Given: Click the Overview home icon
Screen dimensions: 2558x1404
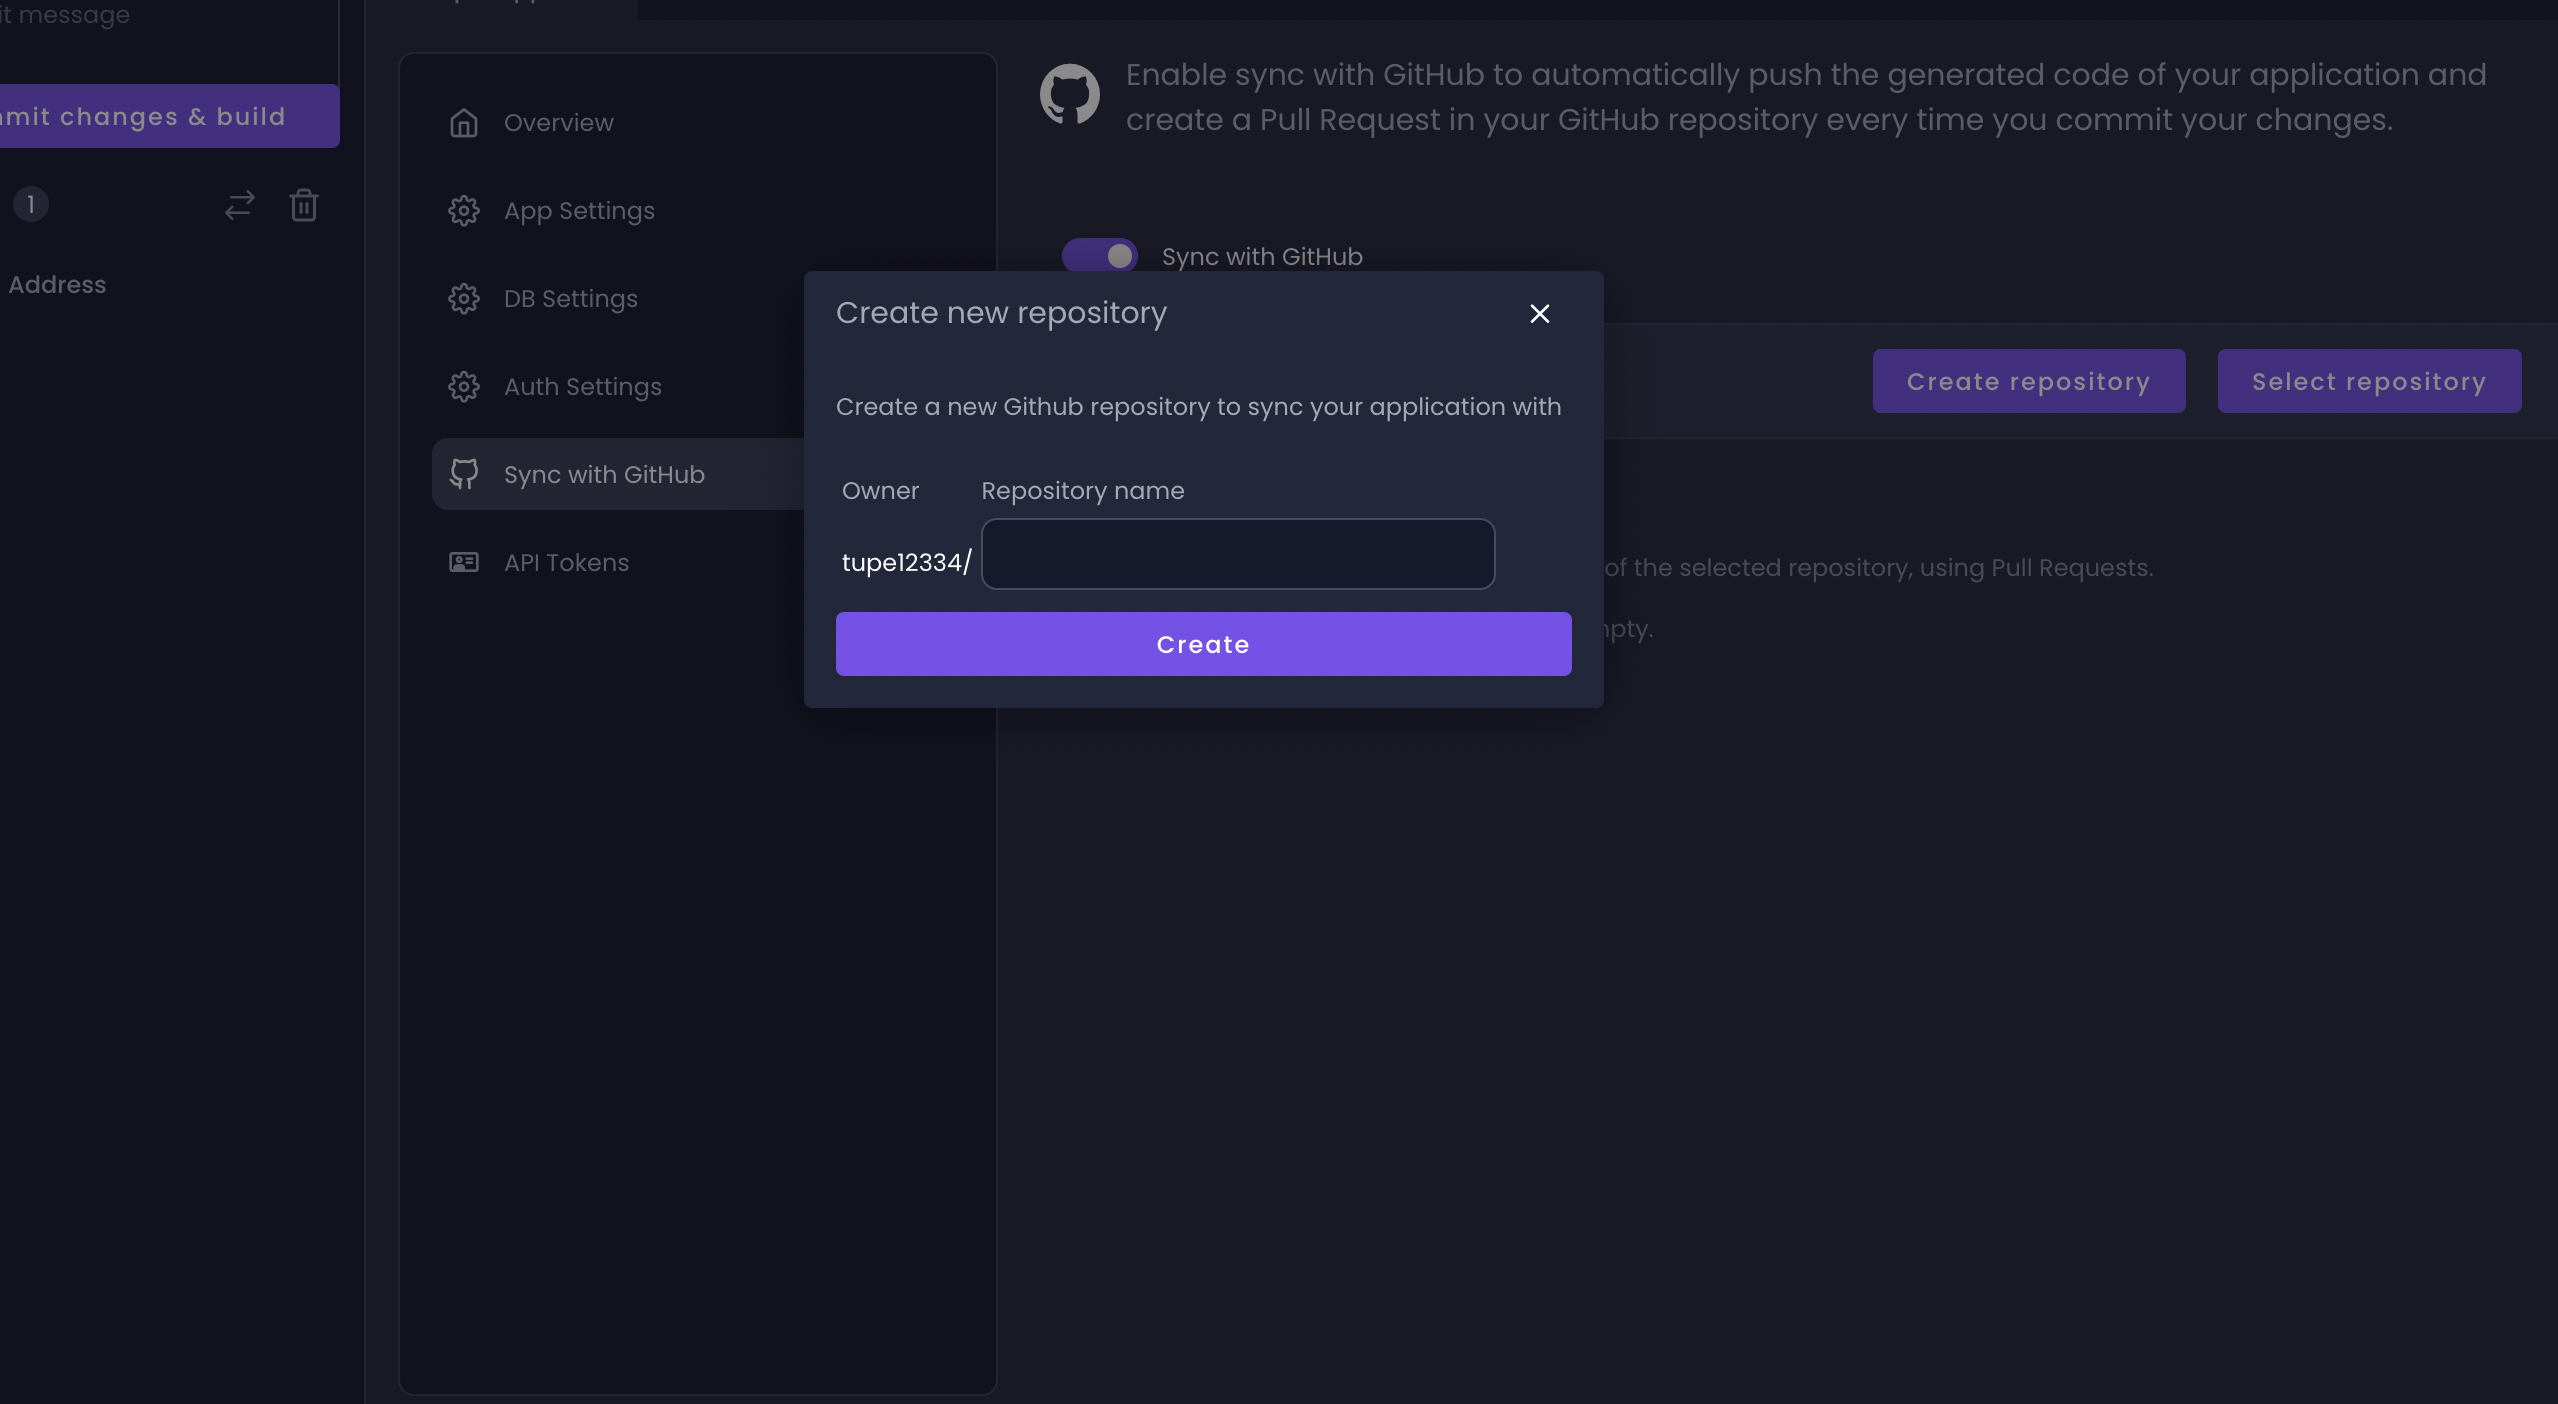Looking at the screenshot, I should [x=464, y=123].
